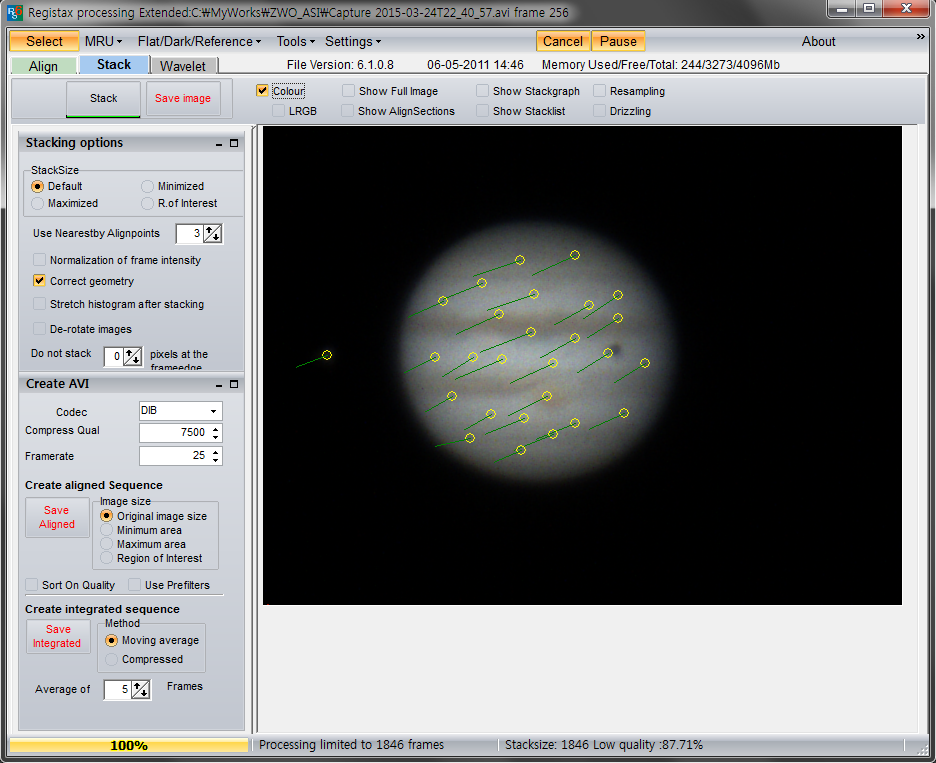Enable the Drizzling option
This screenshot has height=763, width=936.
pyautogui.click(x=599, y=111)
